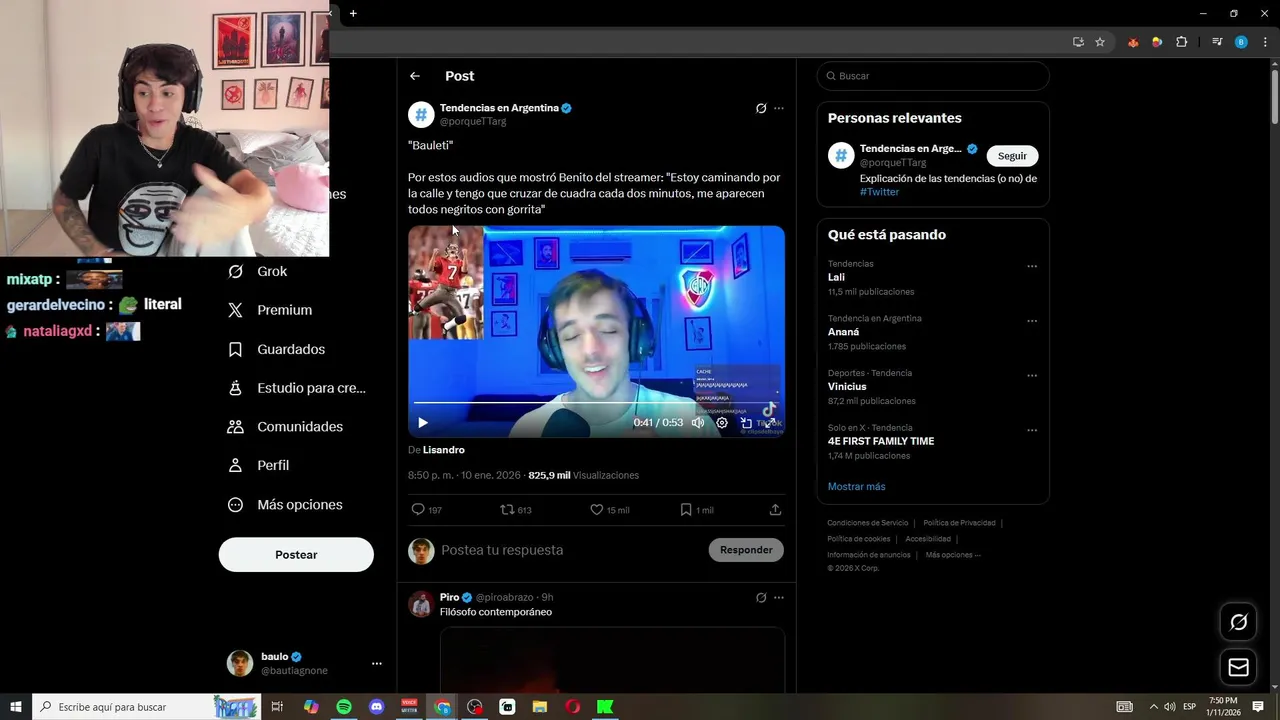The image size is (1280, 720).
Task: Expand Más opciones footer menu
Action: point(953,555)
